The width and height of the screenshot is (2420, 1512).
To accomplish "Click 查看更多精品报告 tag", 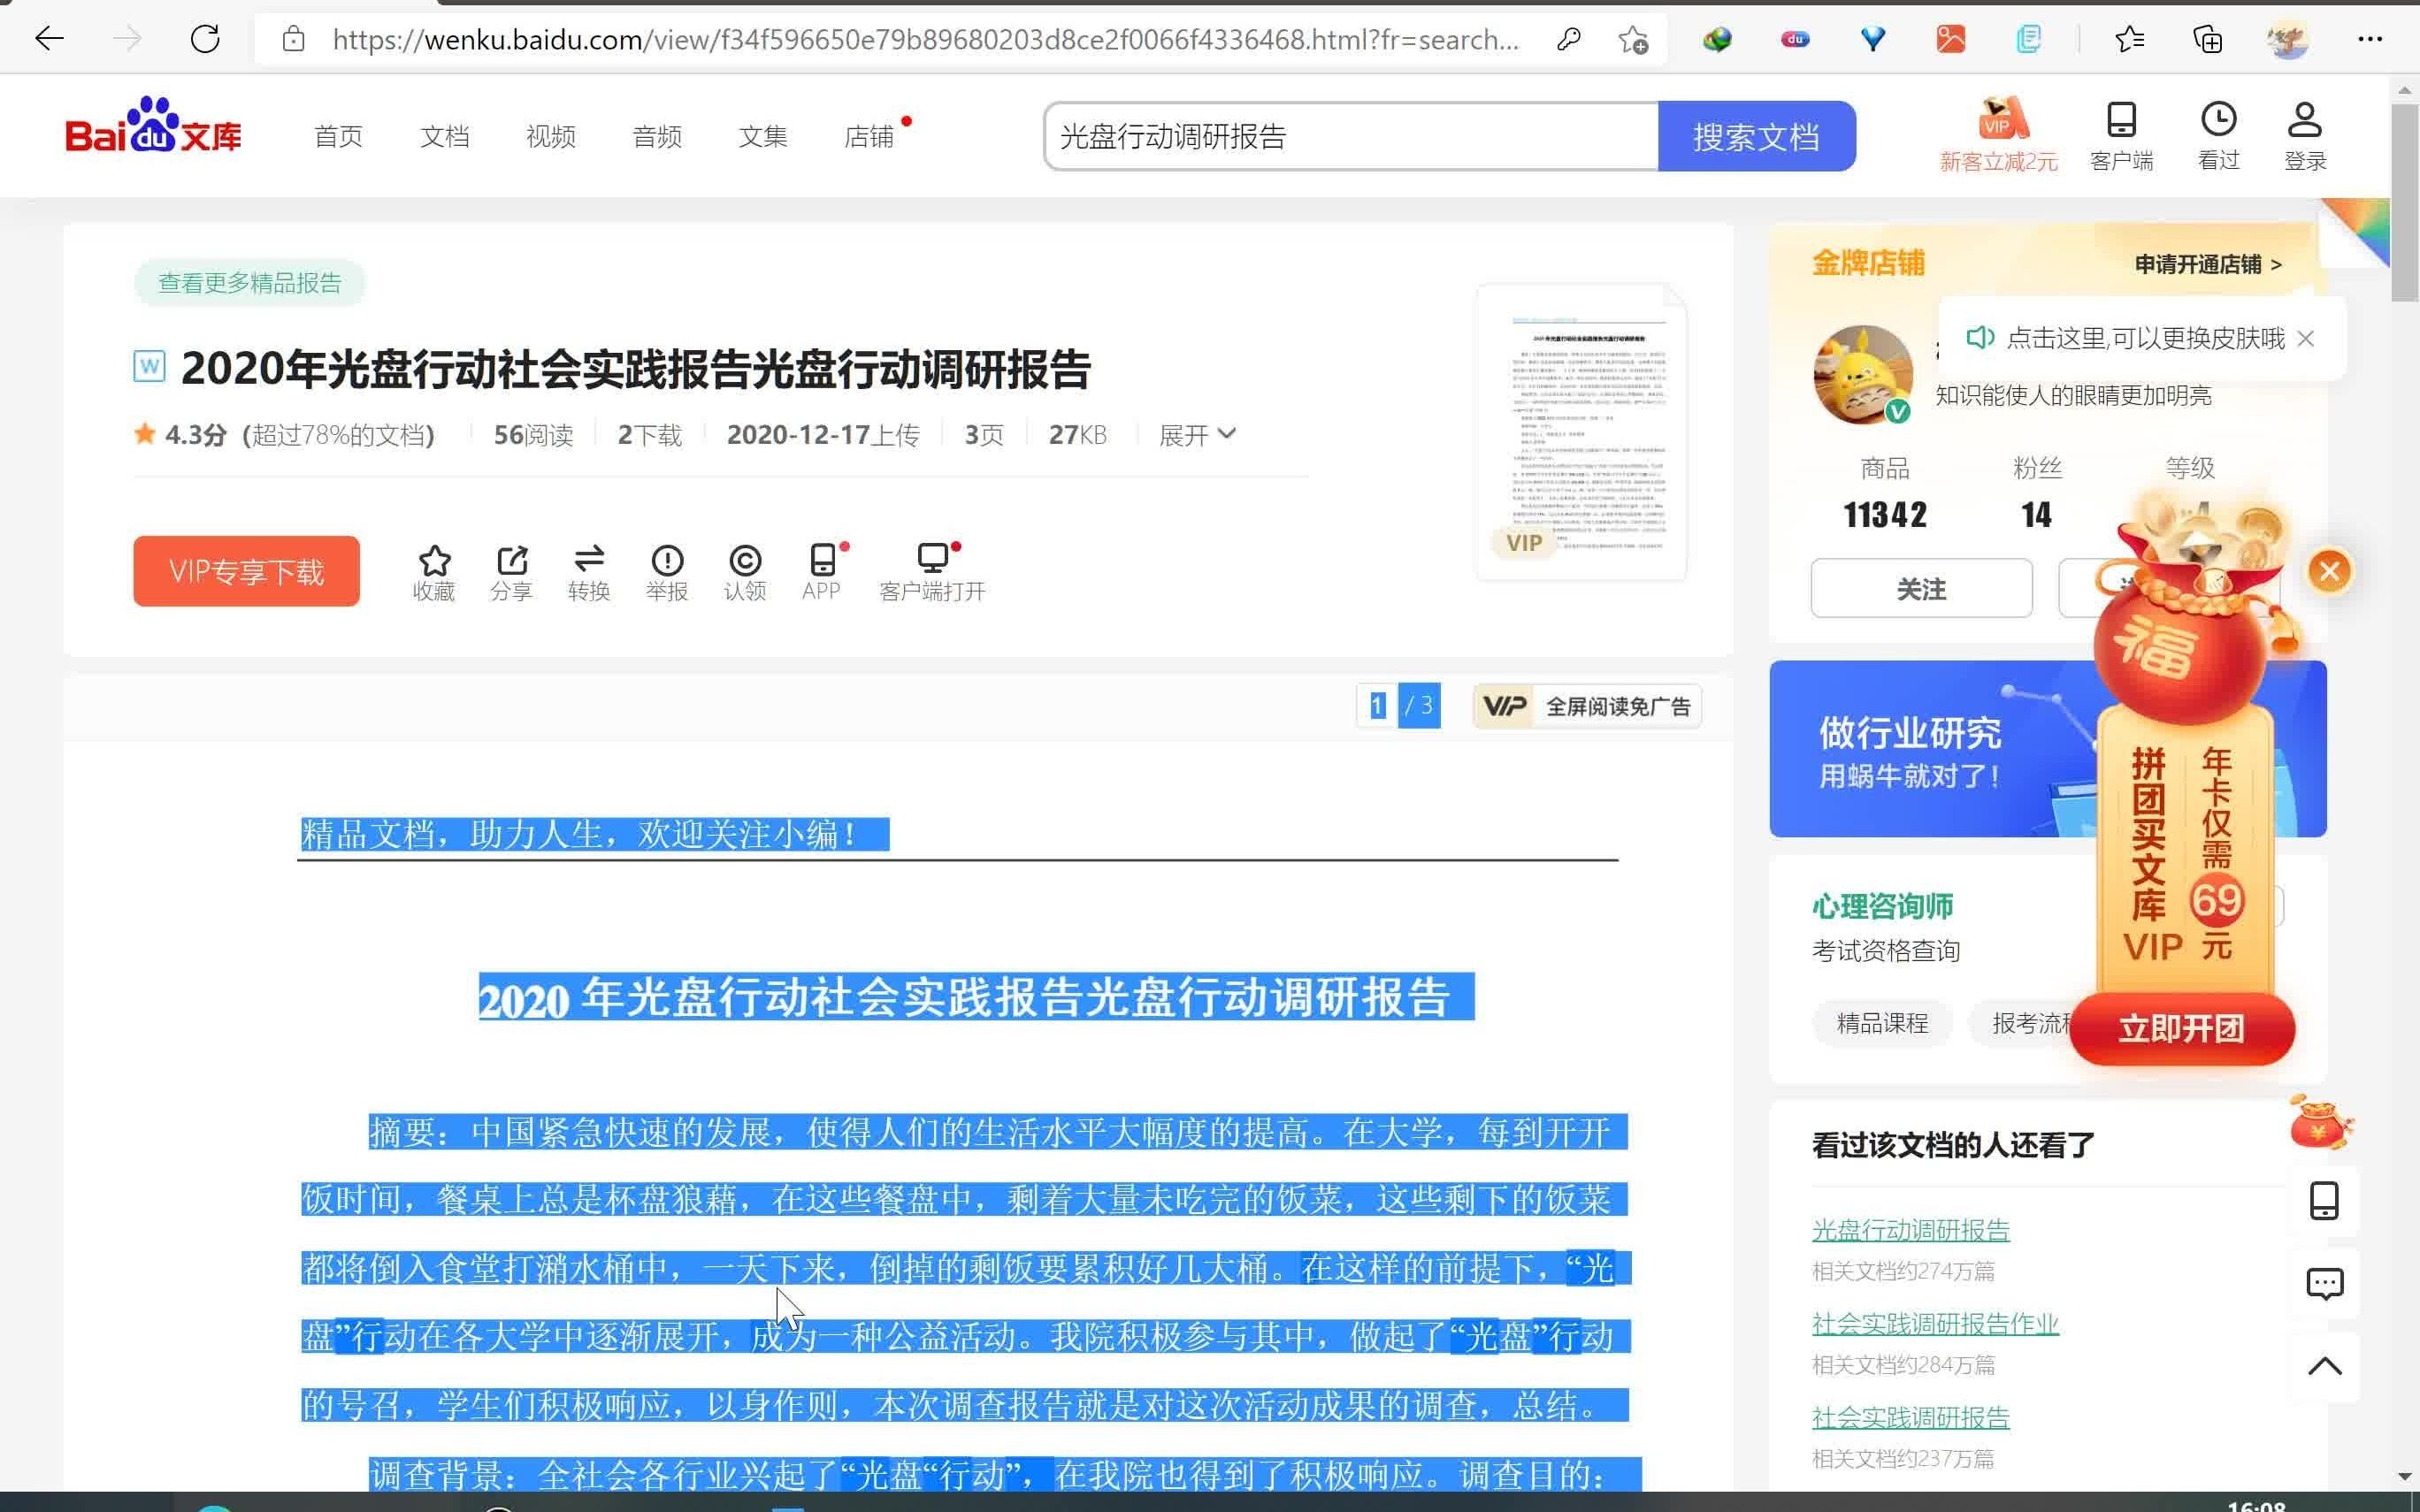I will pyautogui.click(x=250, y=283).
